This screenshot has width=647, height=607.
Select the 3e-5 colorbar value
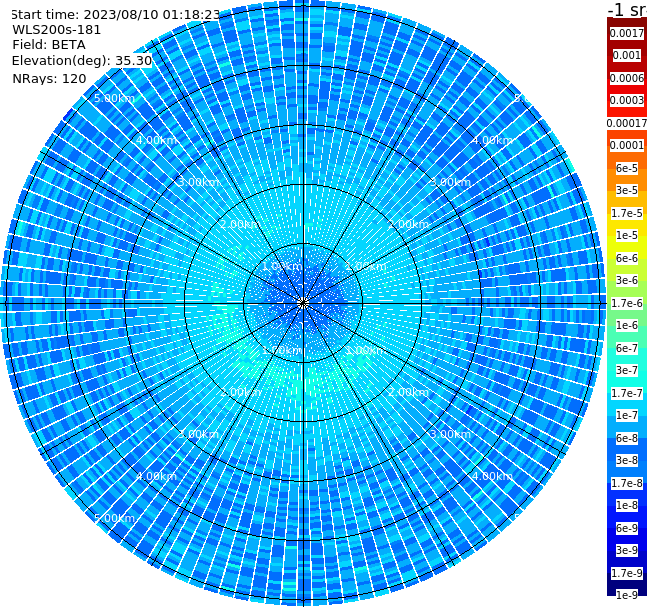(627, 190)
